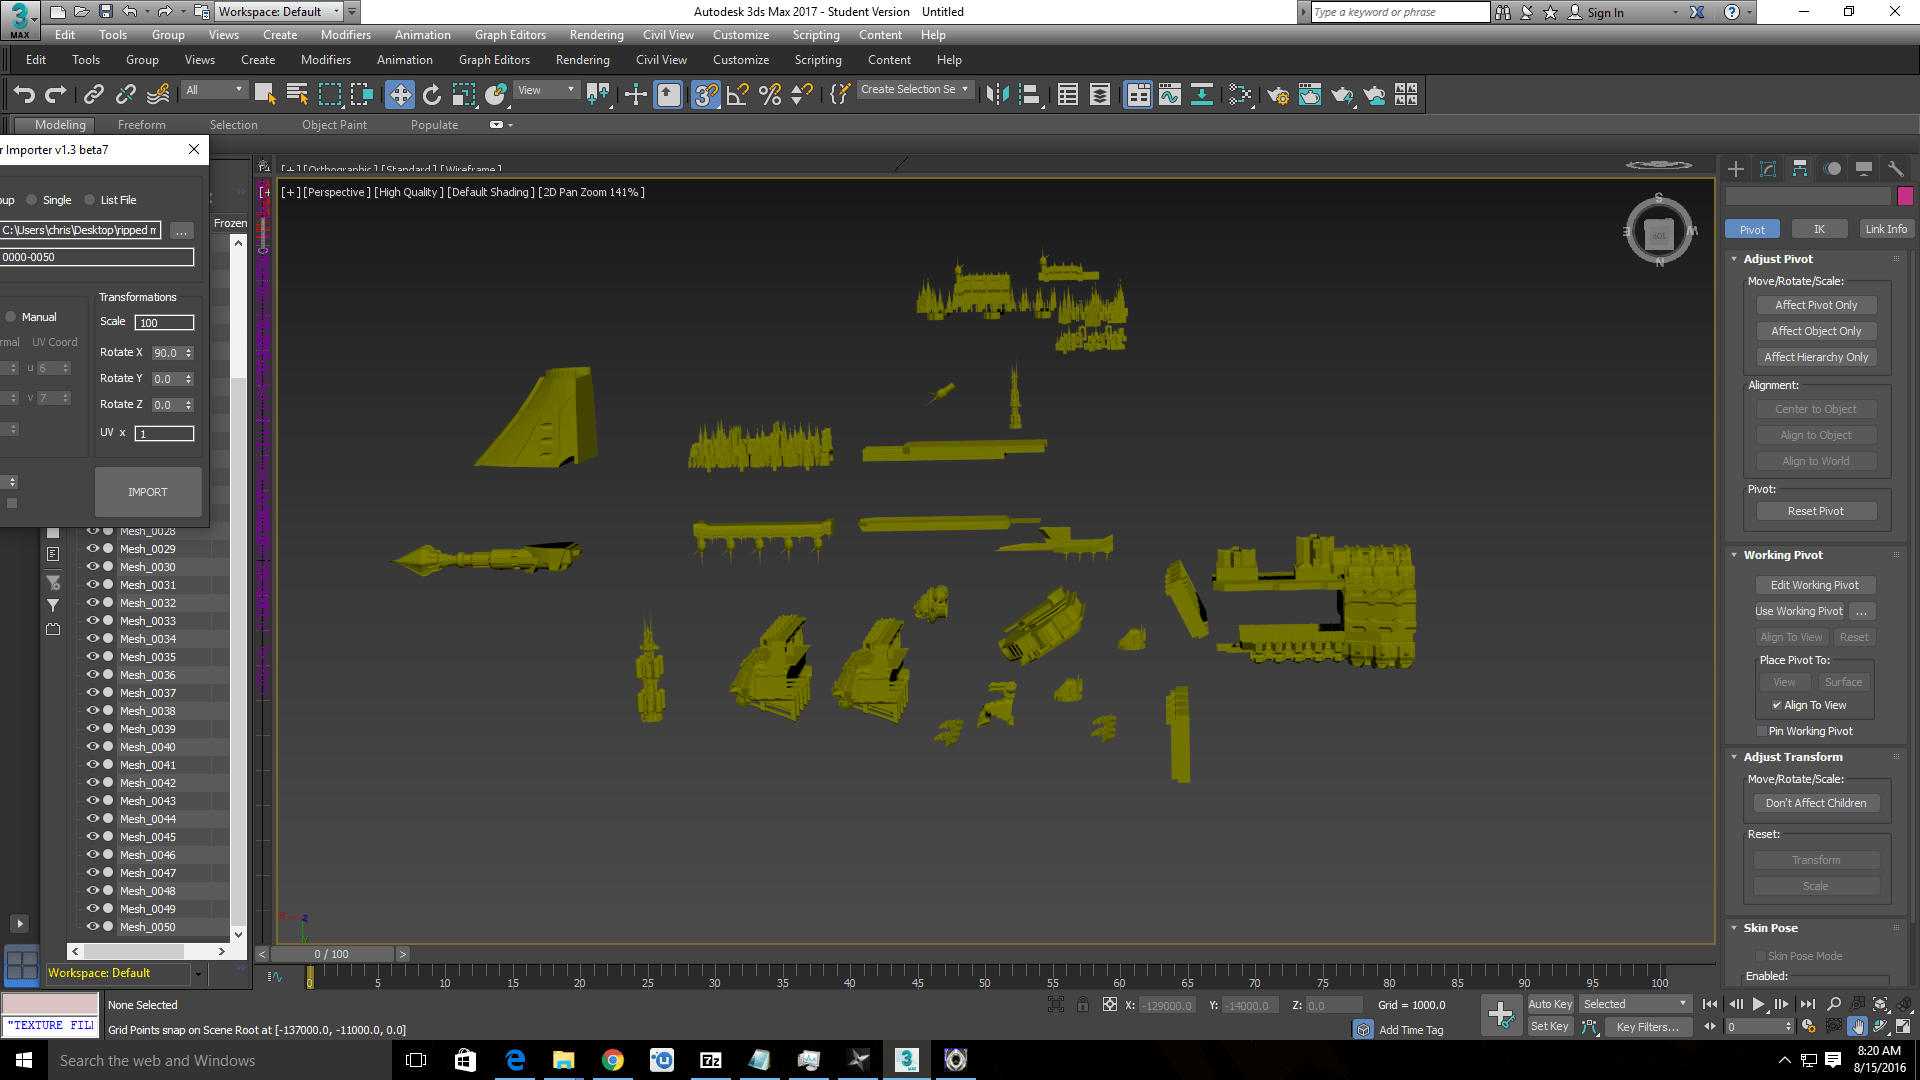Select the Single radio button
The width and height of the screenshot is (1920, 1080).
tap(32, 200)
